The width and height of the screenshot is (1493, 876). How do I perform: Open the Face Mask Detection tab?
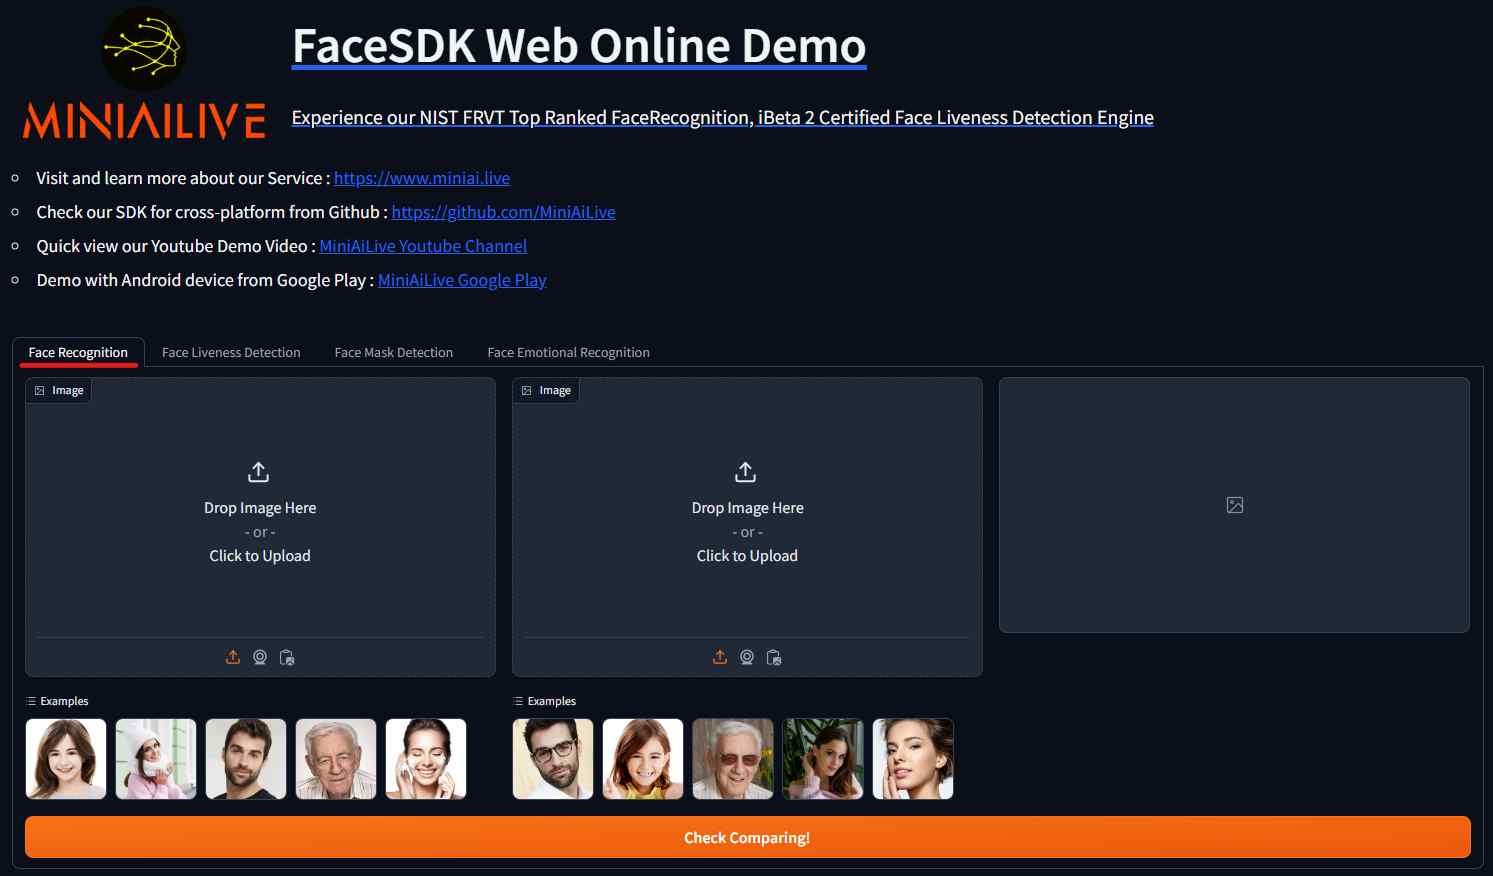[394, 352]
